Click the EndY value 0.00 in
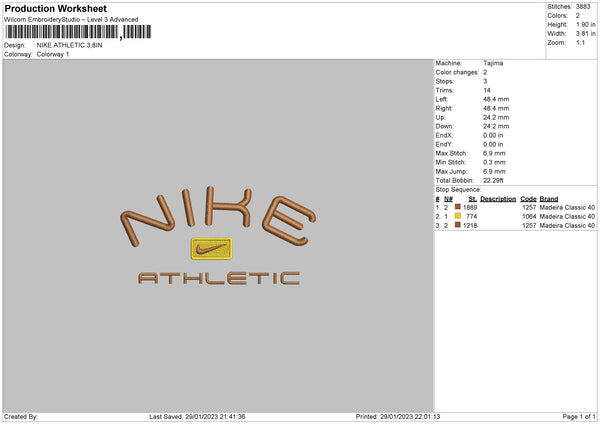600x424 pixels. coord(493,144)
